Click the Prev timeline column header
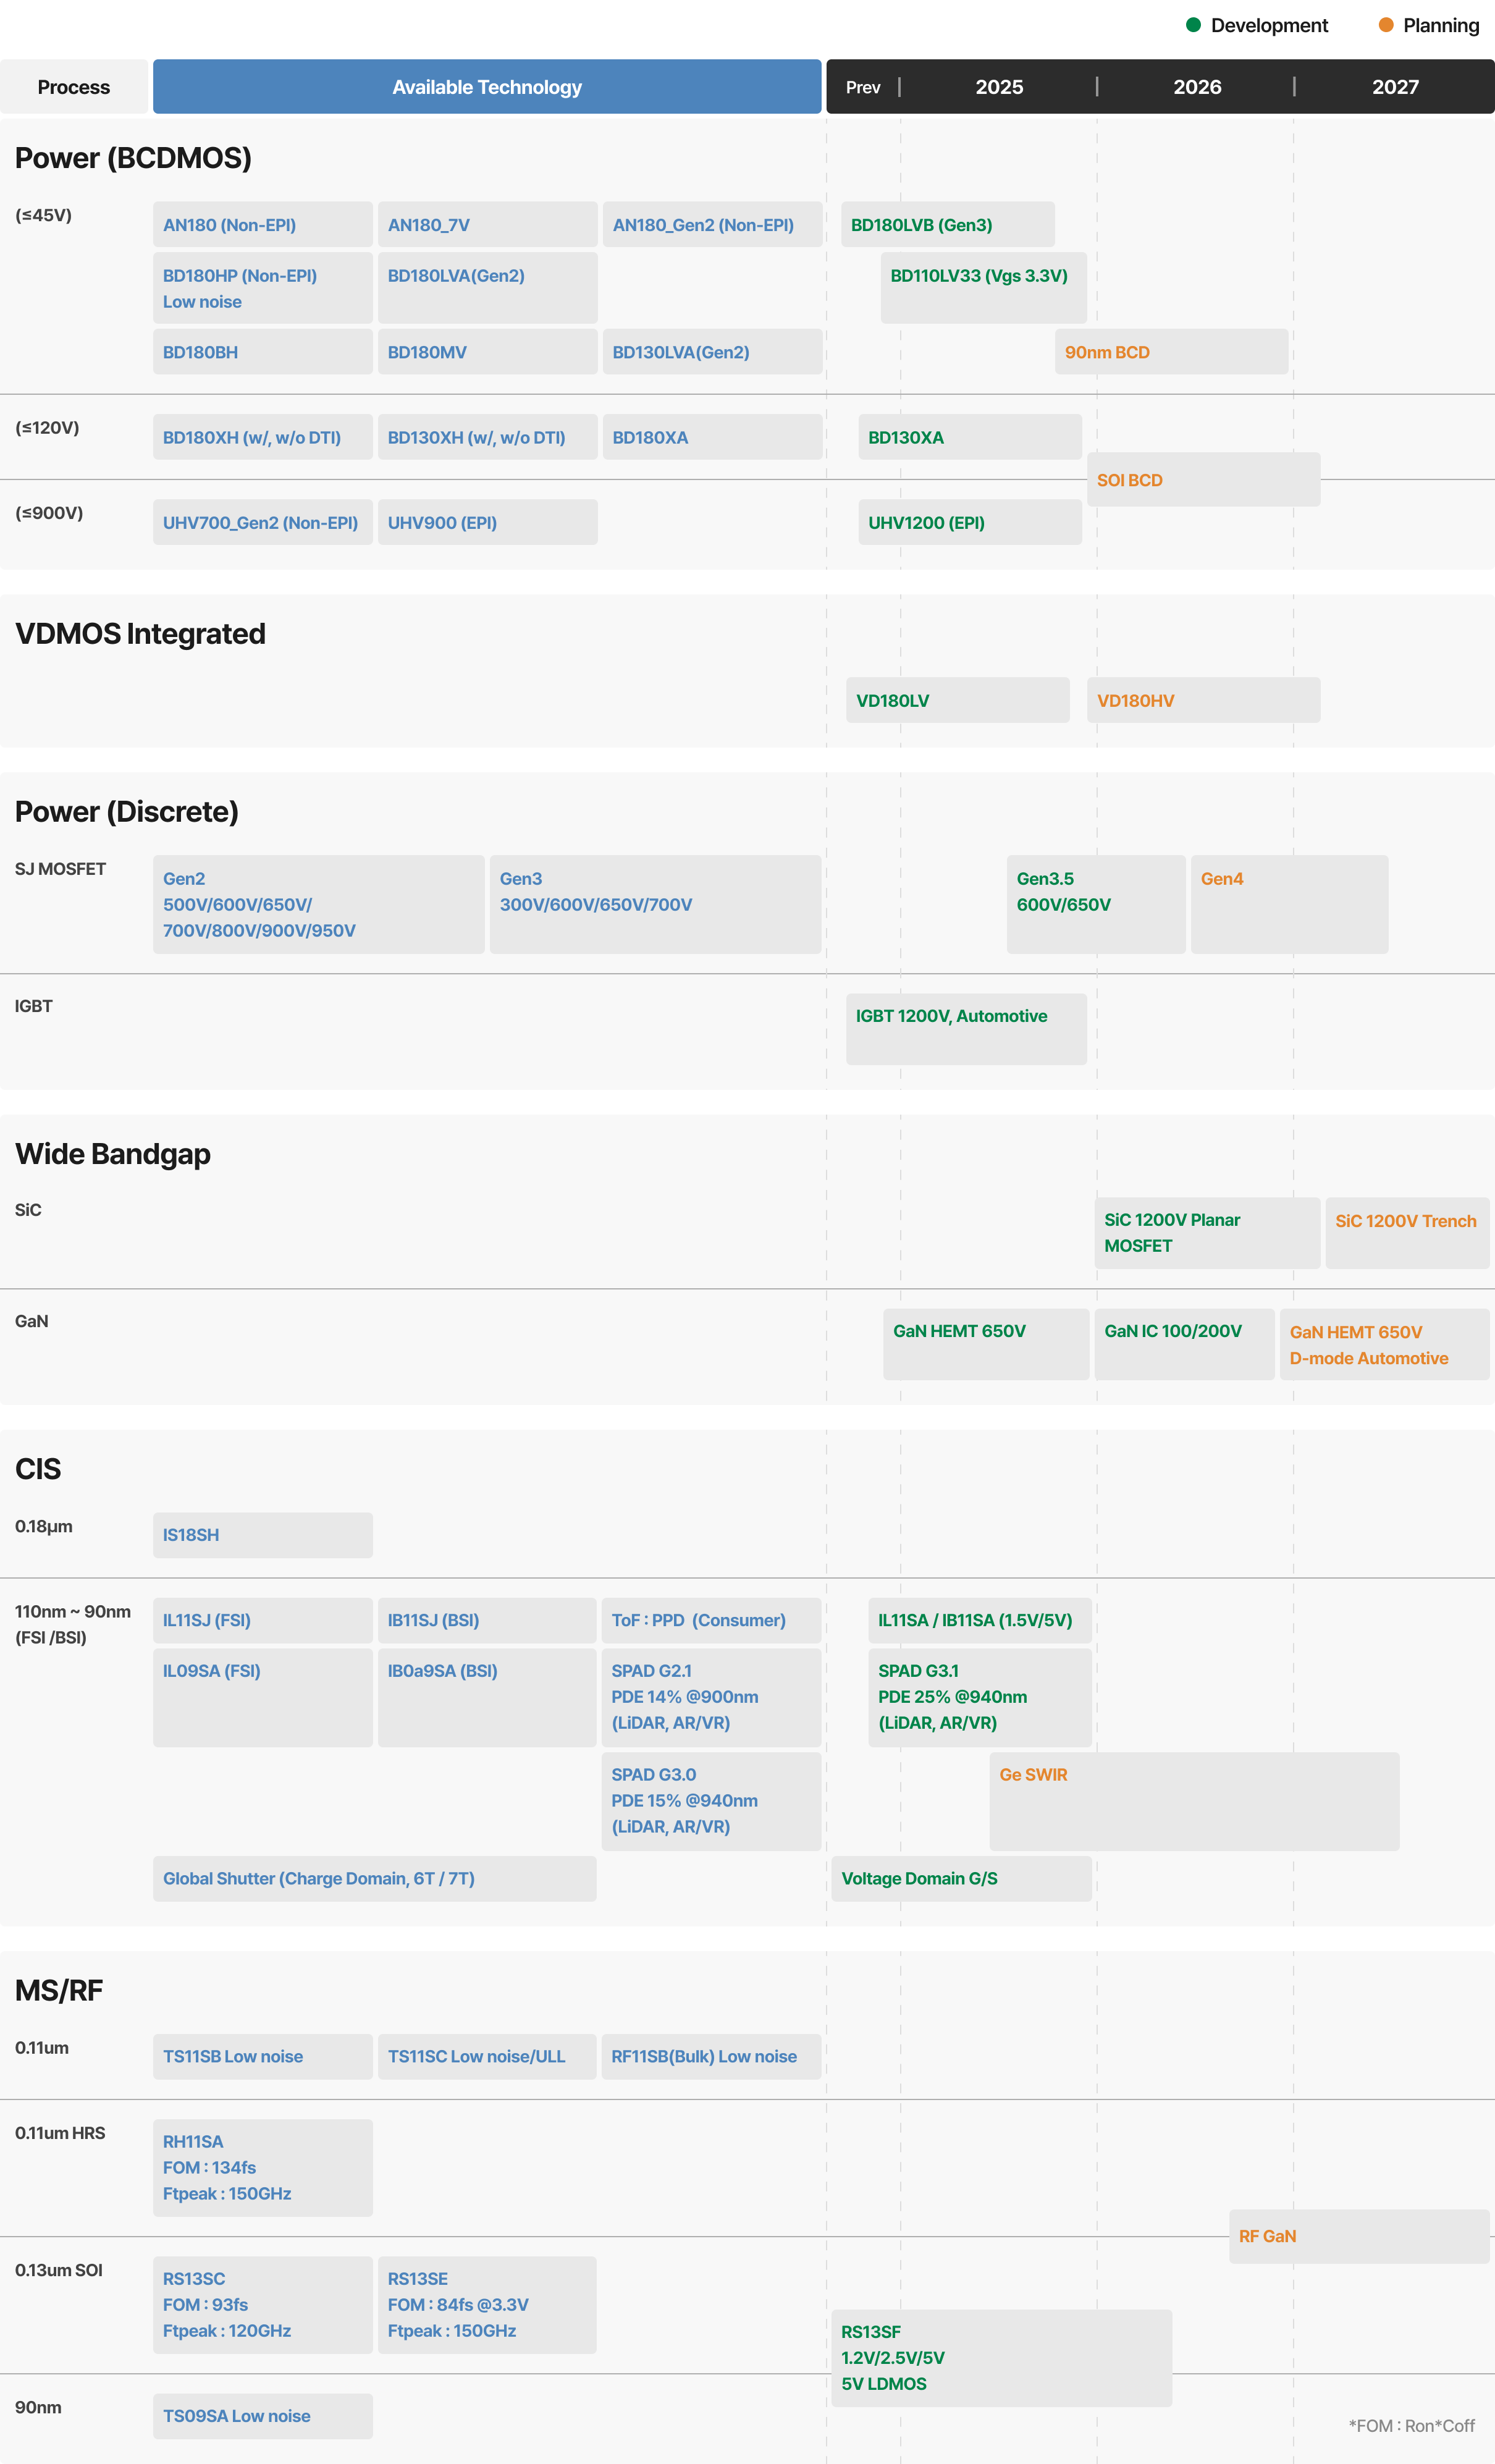Image resolution: width=1495 pixels, height=2464 pixels. click(x=863, y=87)
